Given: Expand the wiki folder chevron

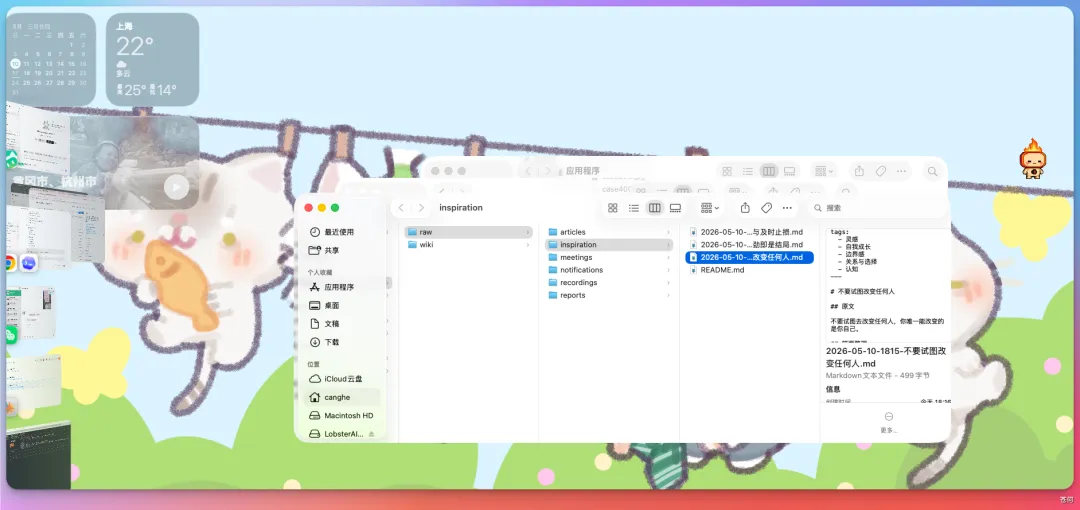Looking at the screenshot, I should click(x=528, y=245).
